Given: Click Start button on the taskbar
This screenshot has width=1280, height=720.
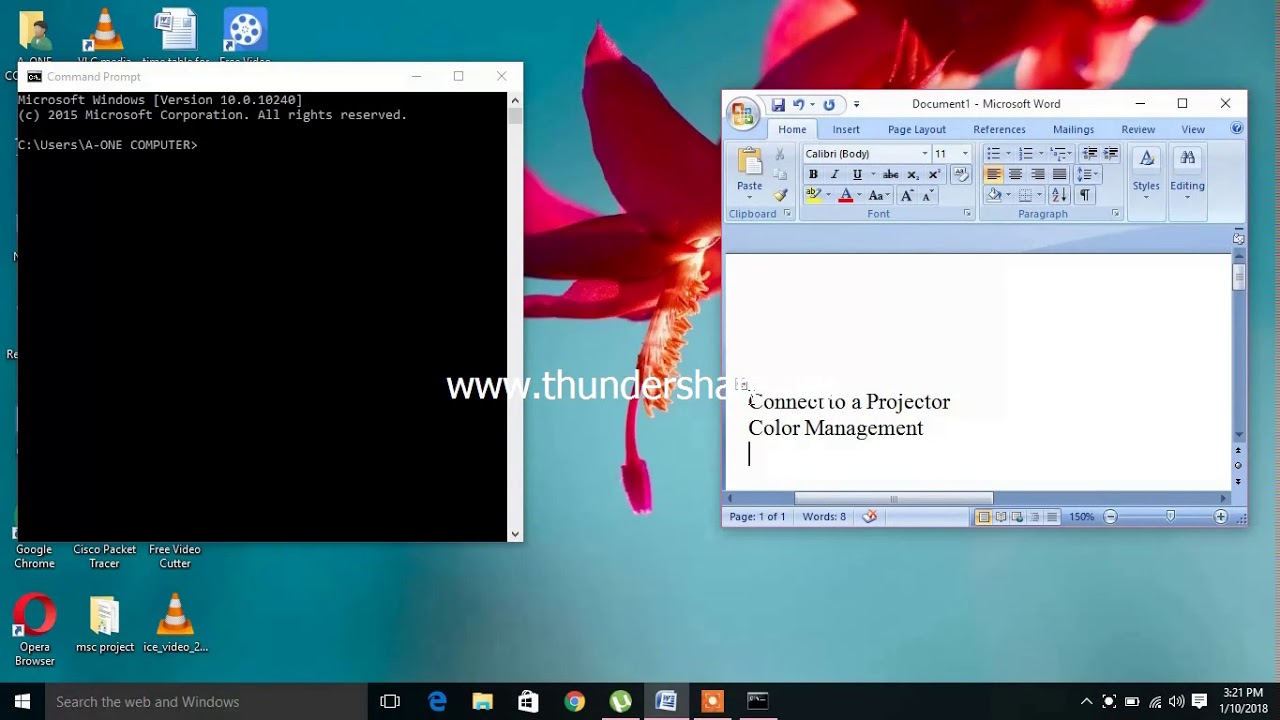Looking at the screenshot, I should tap(22, 701).
